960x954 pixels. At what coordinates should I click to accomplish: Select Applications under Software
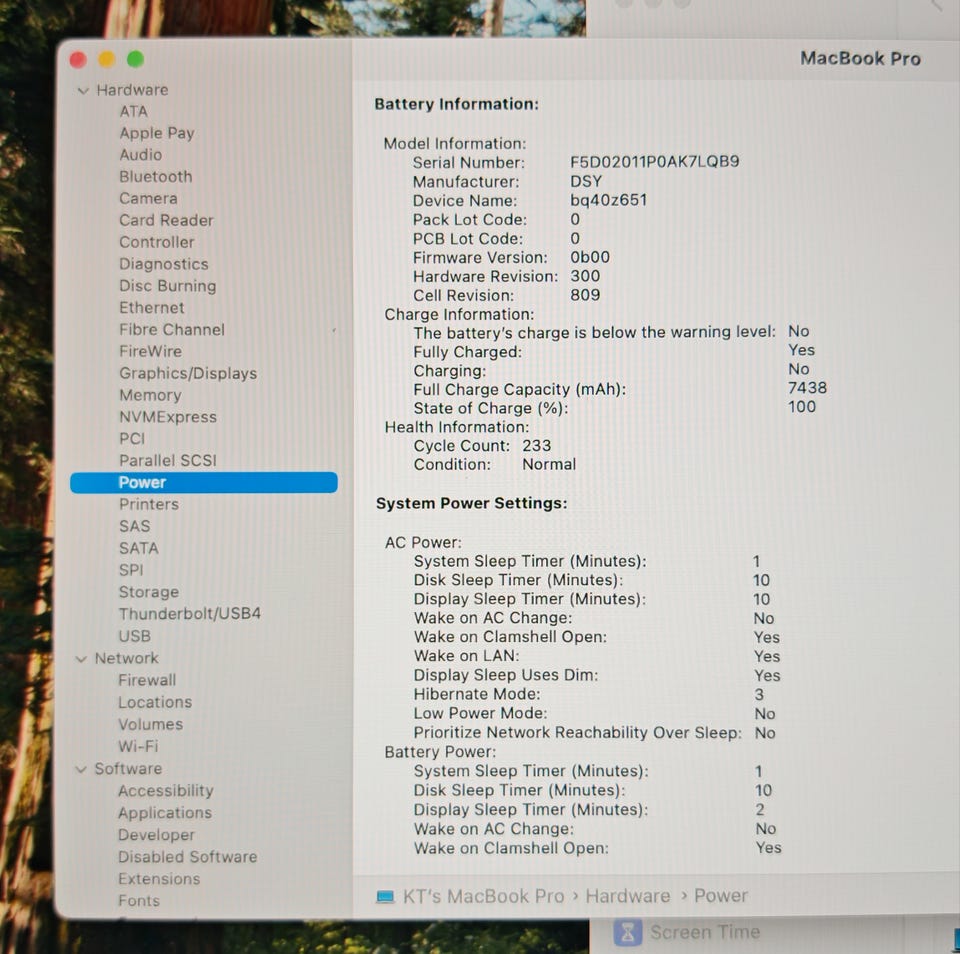pyautogui.click(x=165, y=813)
